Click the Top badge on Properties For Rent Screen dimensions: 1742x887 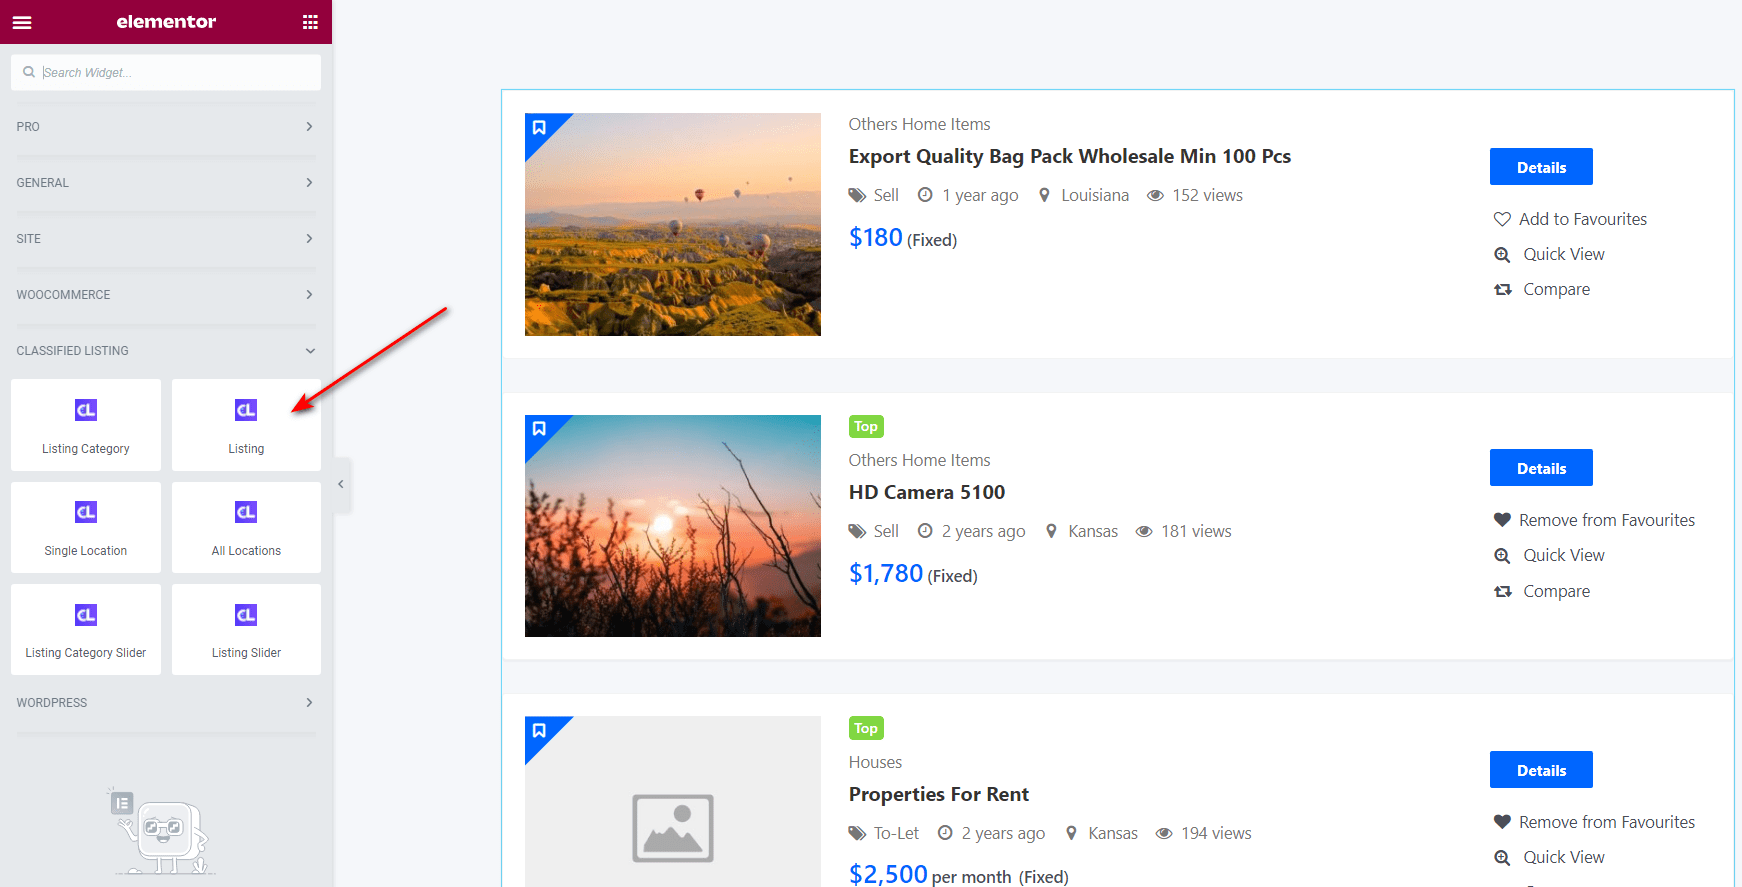866,728
